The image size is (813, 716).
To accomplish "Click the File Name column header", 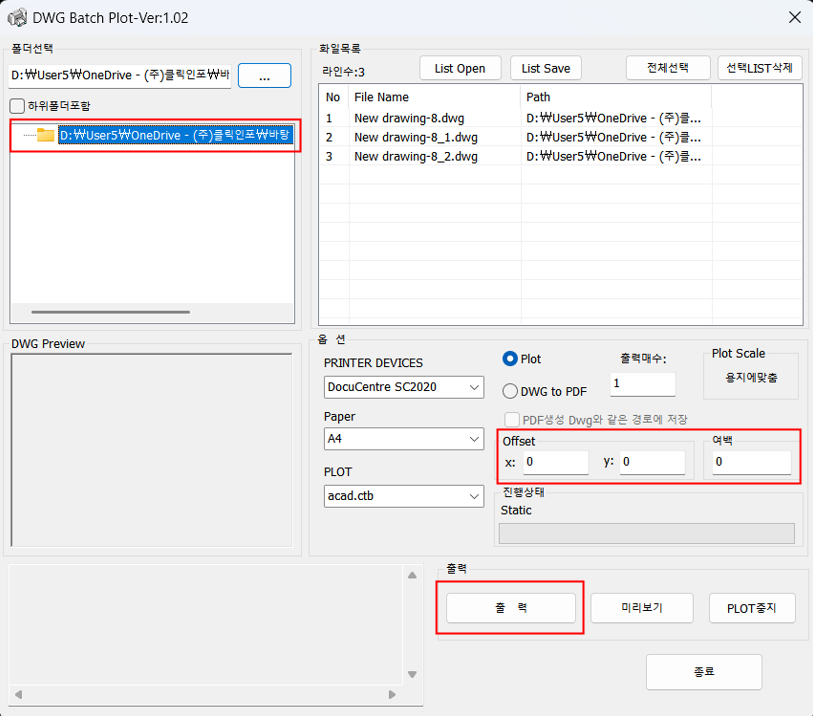I will (x=434, y=97).
